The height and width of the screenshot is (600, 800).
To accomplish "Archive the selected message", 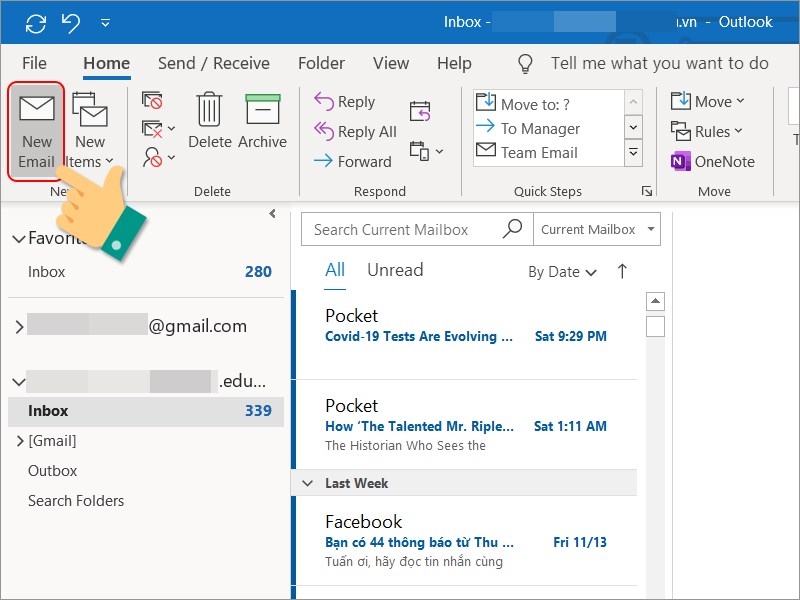I will click(x=262, y=121).
